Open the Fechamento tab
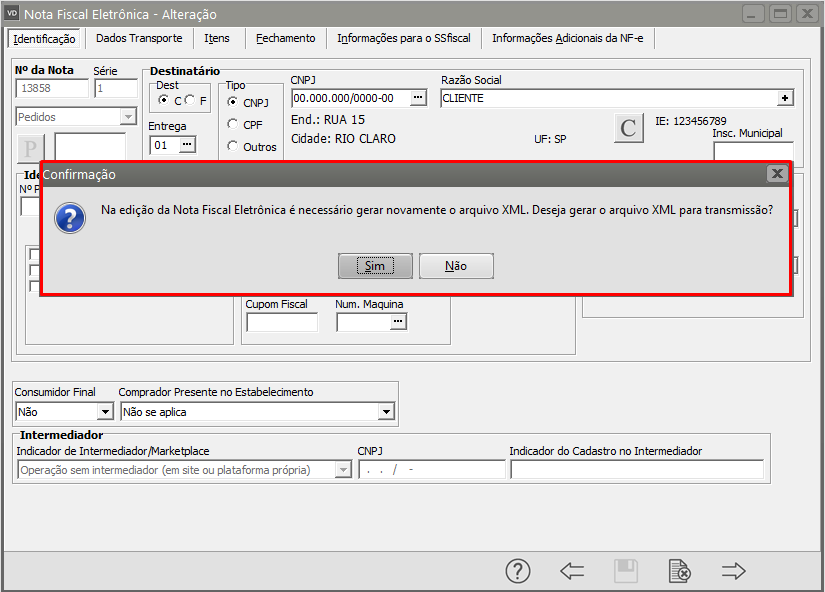 click(285, 38)
